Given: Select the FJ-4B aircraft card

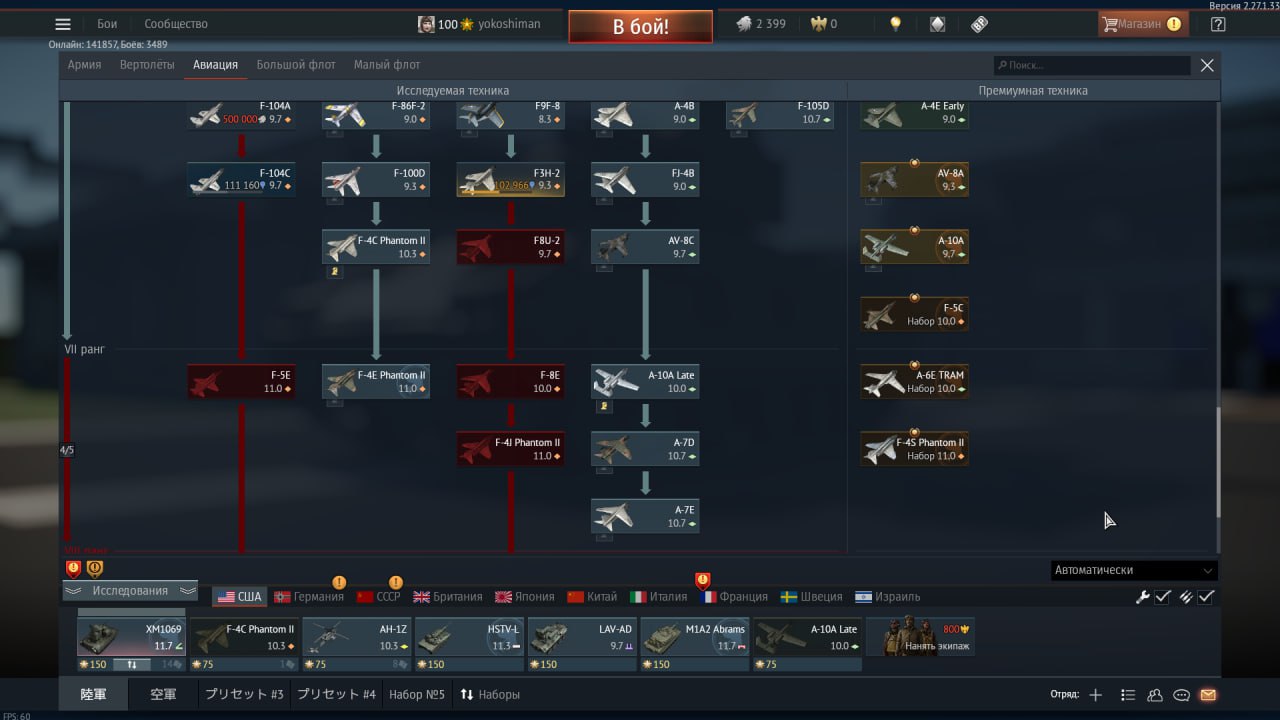Looking at the screenshot, I should (x=645, y=180).
